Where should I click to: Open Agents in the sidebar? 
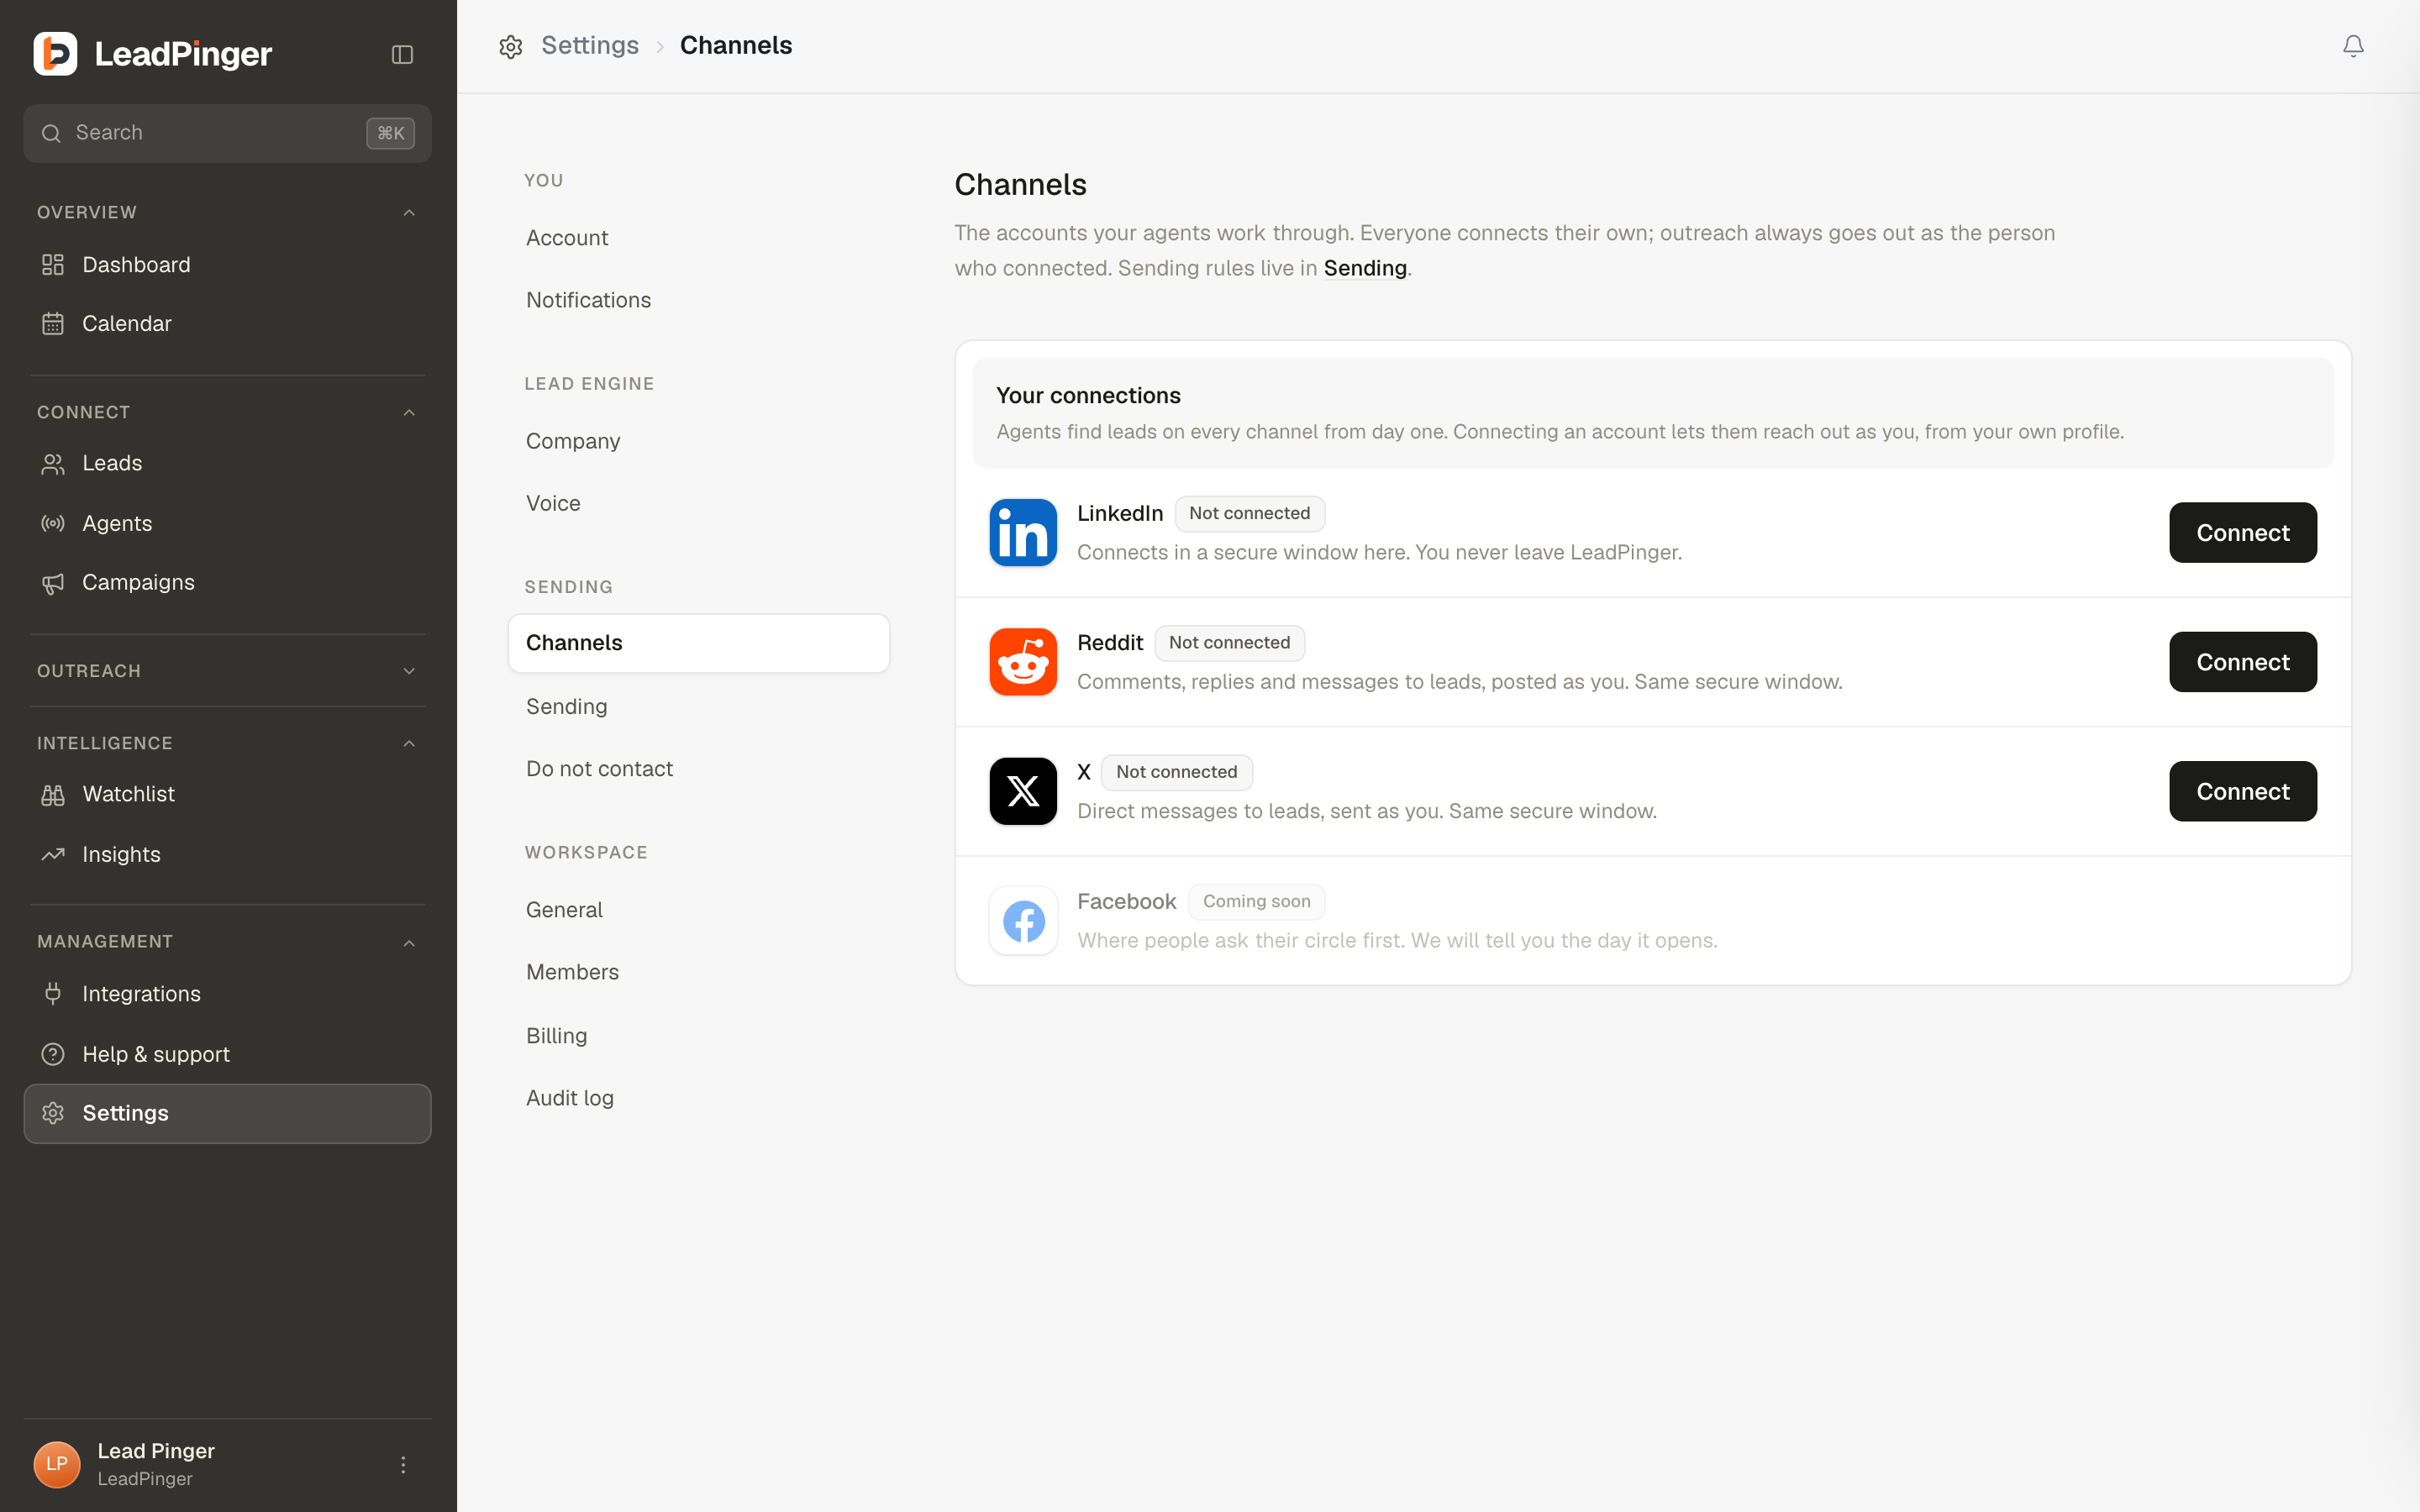point(227,523)
